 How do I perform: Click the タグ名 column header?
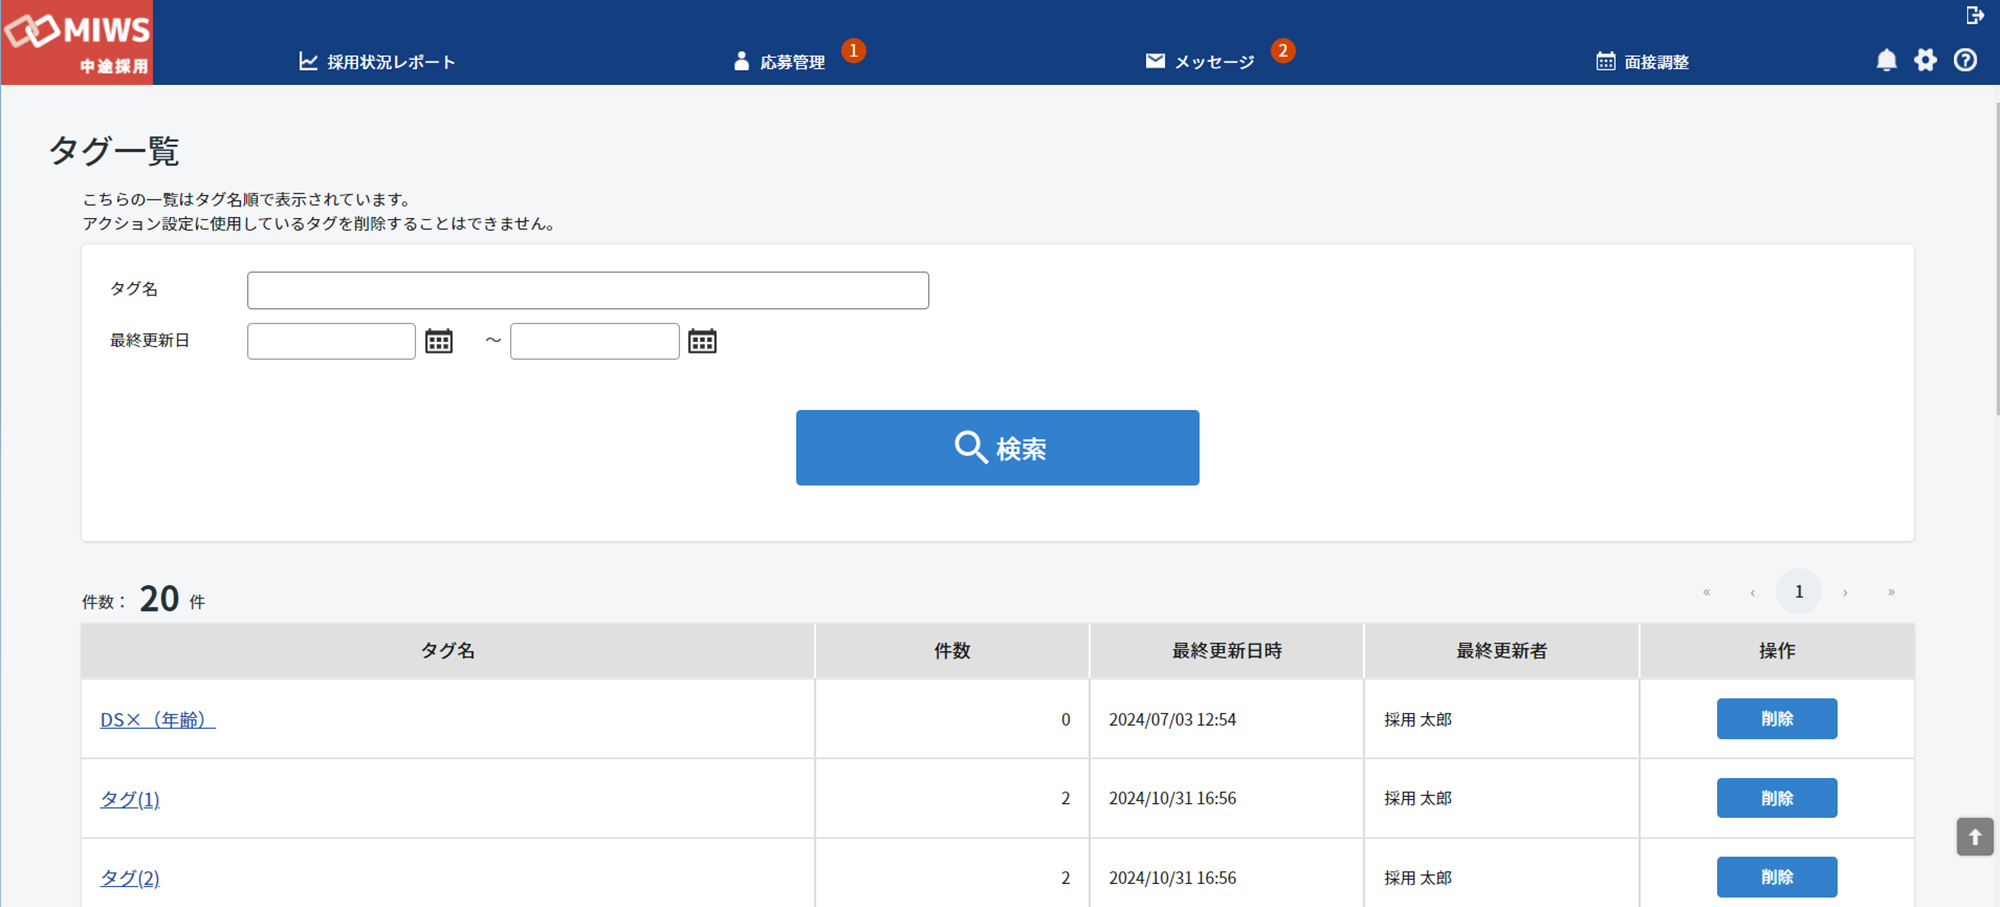click(x=448, y=651)
